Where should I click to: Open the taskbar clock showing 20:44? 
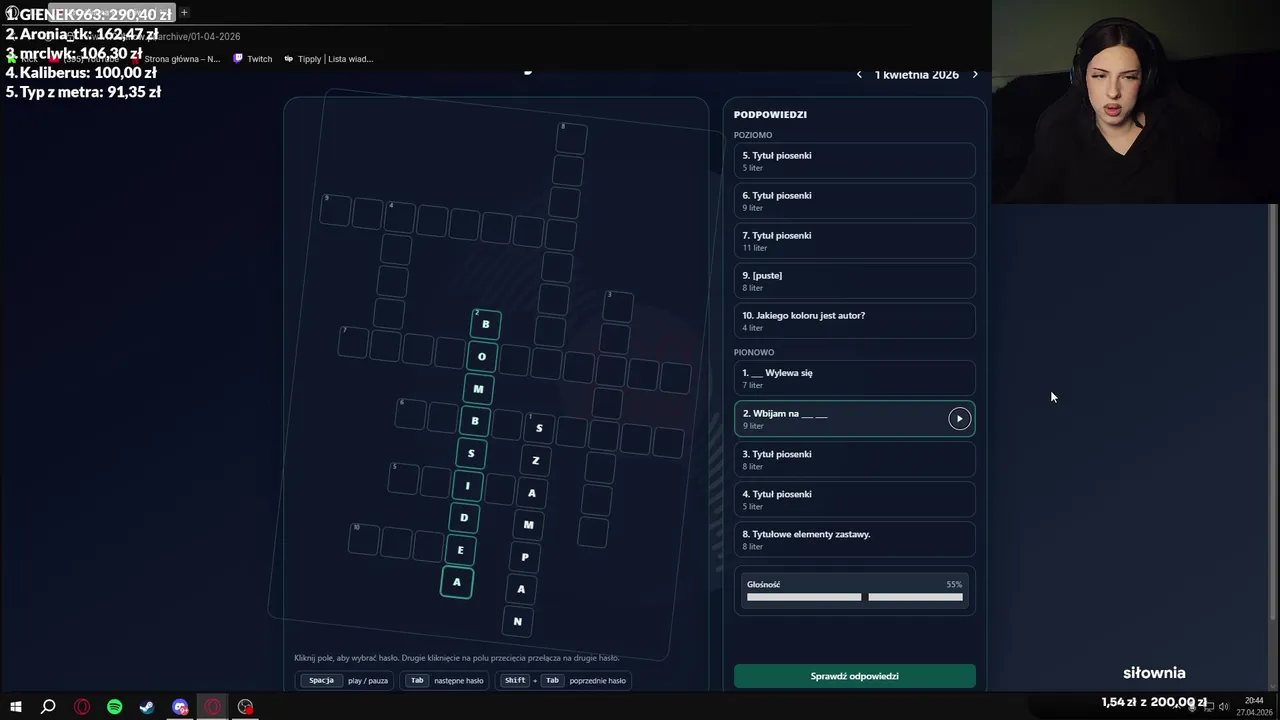pos(1254,707)
